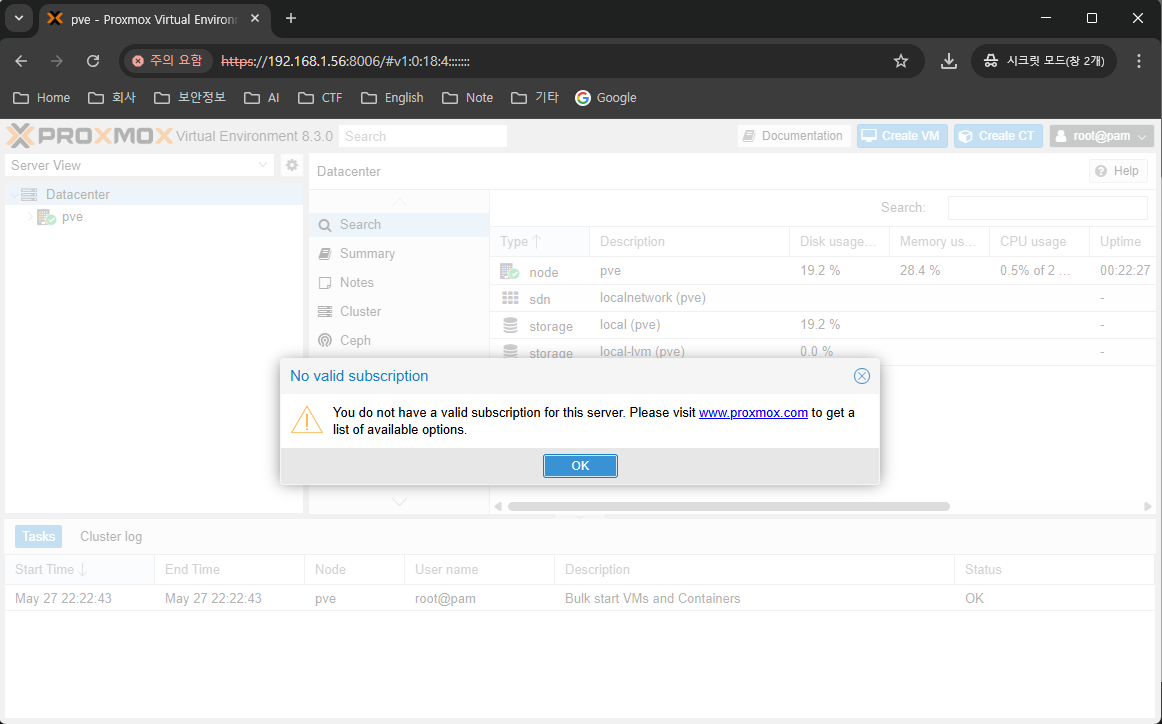Select the local (pve) storage icon
This screenshot has width=1162, height=724.
[510, 325]
